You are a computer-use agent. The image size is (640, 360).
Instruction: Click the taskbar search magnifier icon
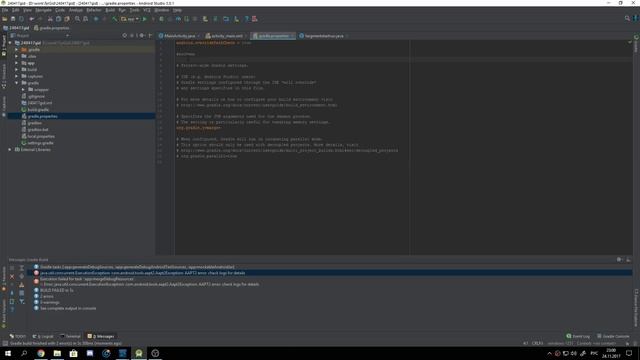24,353
